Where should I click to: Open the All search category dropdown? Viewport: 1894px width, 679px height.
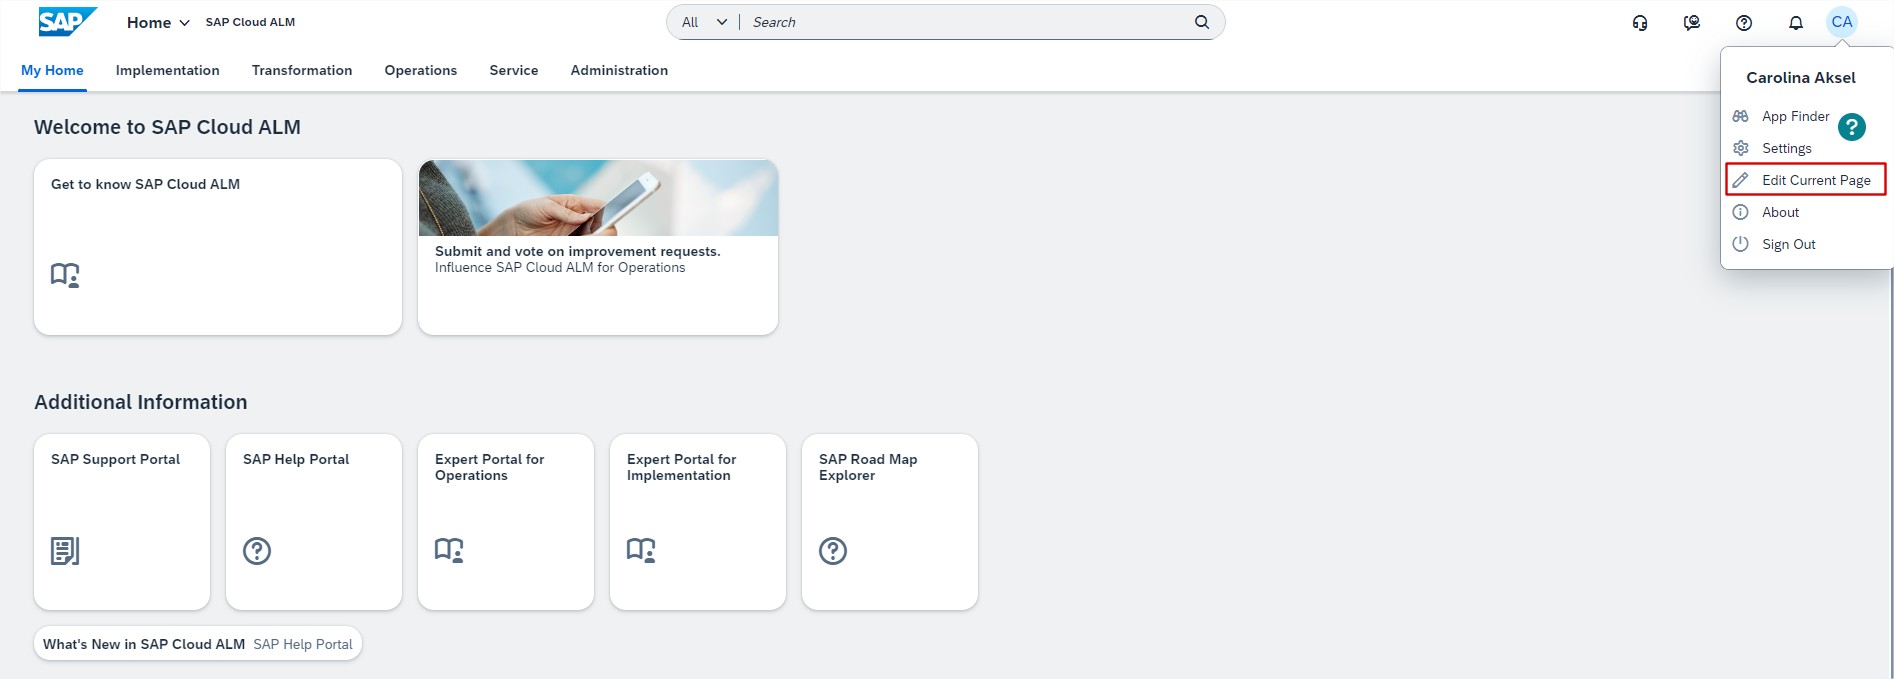click(704, 22)
